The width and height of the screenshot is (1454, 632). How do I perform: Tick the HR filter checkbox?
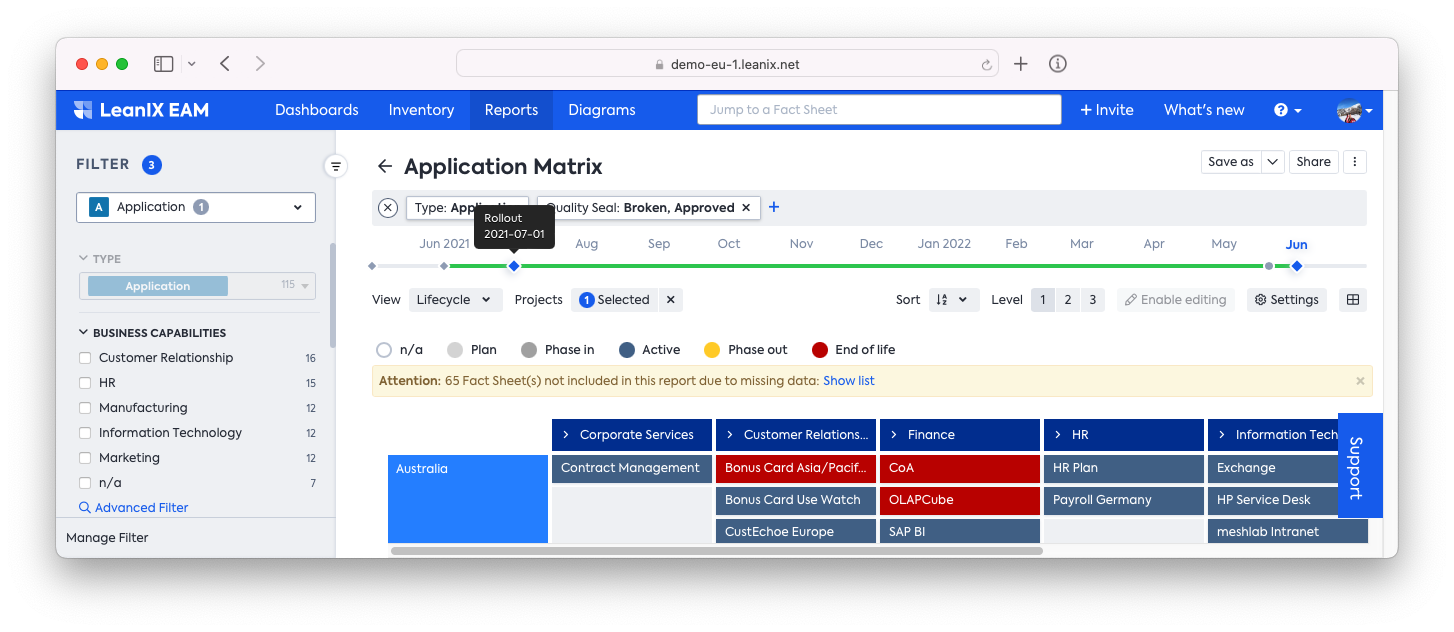(x=85, y=383)
